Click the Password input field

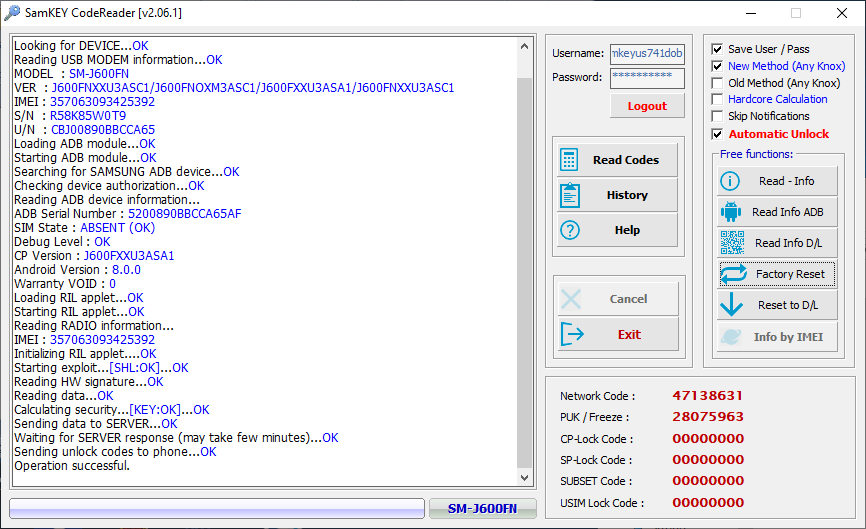click(x=647, y=78)
